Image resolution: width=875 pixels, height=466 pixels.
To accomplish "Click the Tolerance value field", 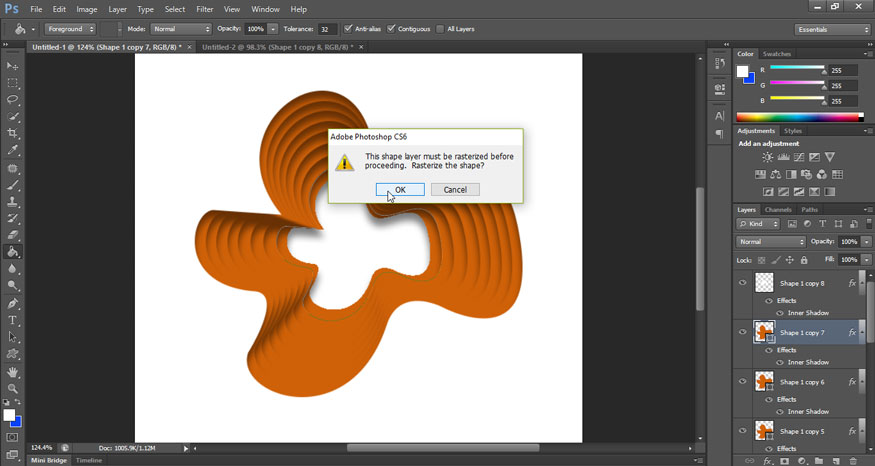I will point(328,29).
